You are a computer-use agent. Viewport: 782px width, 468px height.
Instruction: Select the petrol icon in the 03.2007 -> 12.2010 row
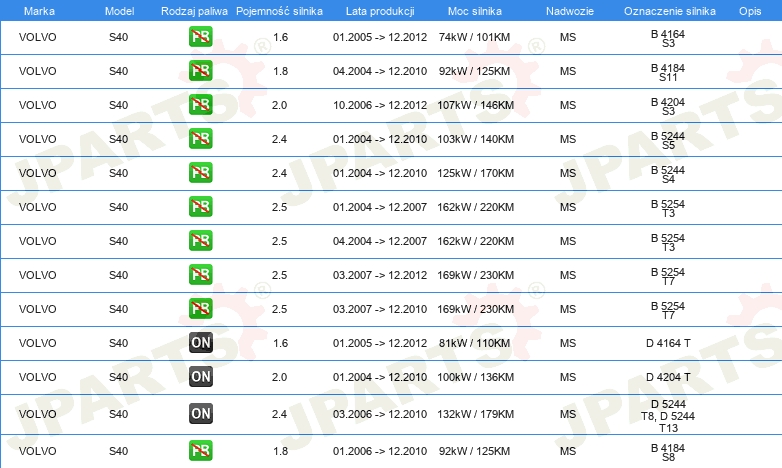pos(200,308)
